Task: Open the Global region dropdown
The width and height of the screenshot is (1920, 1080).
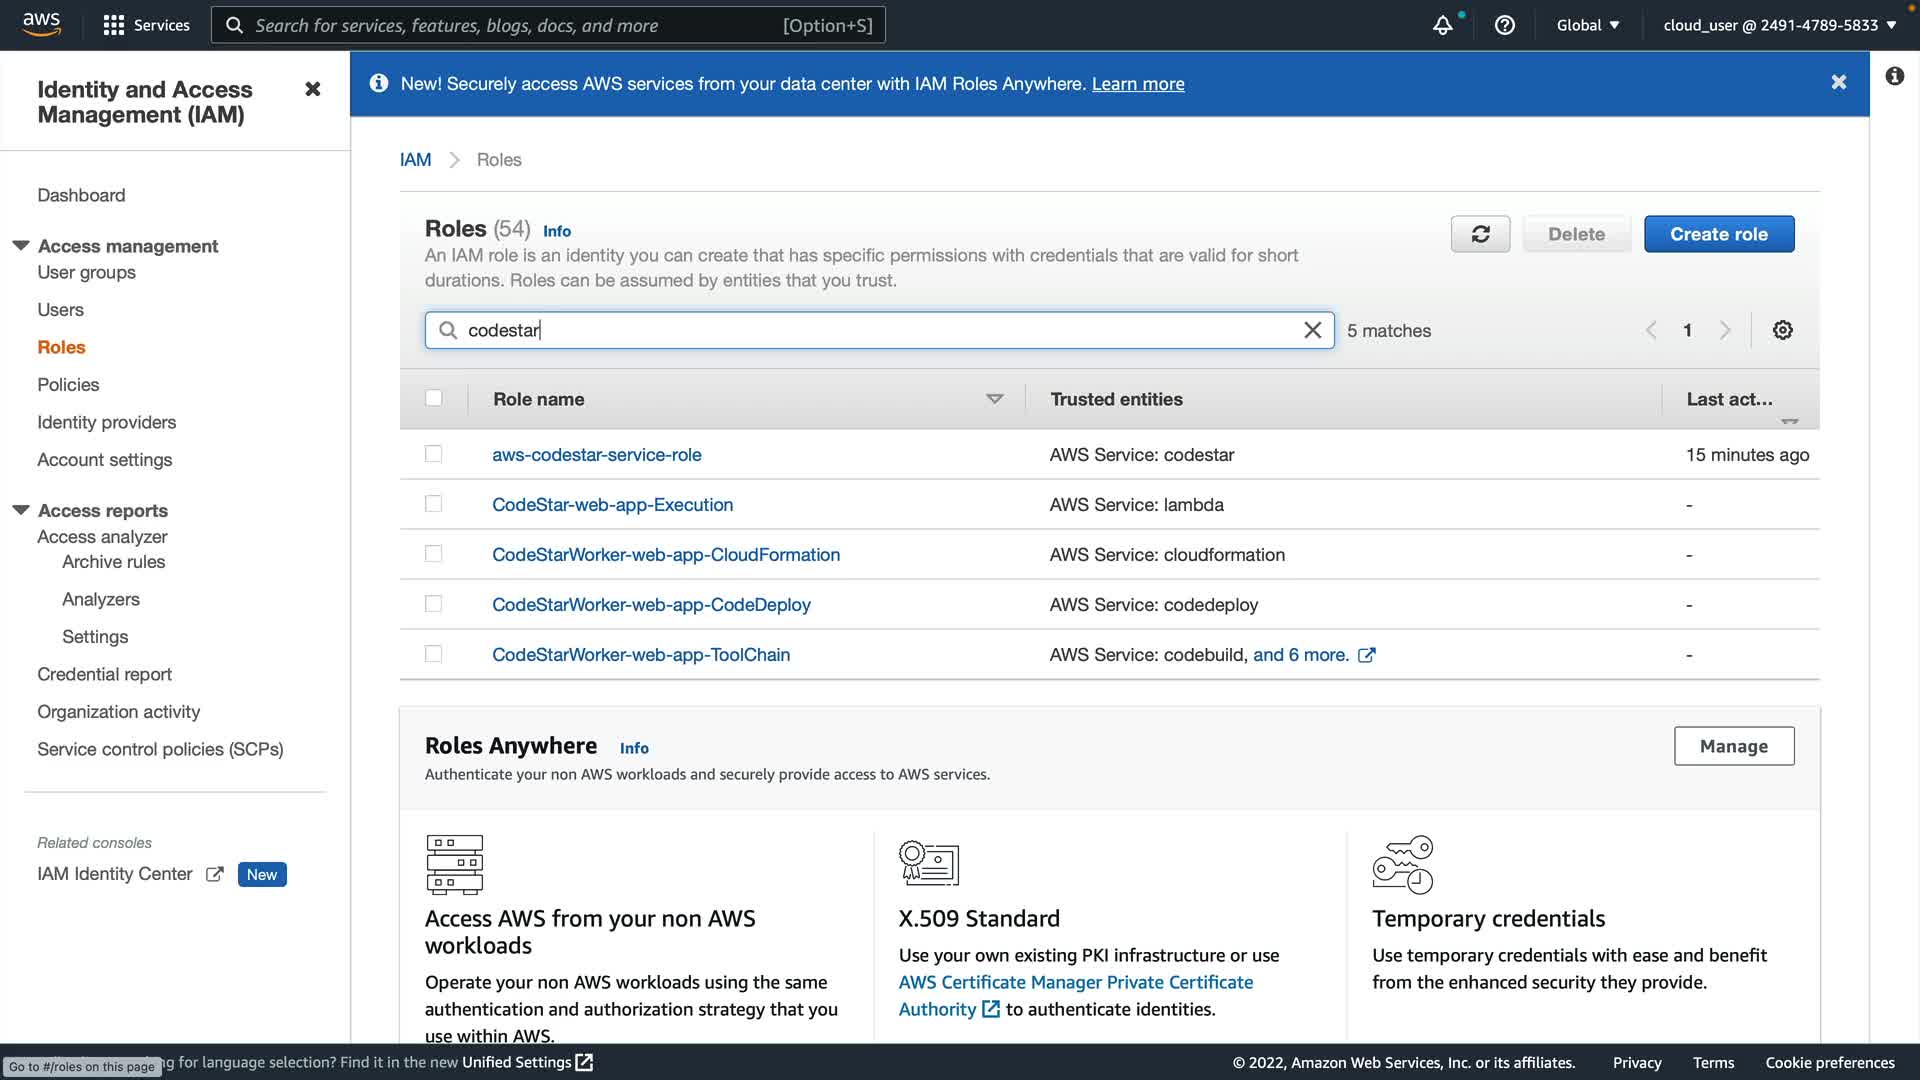Action: (x=1587, y=25)
